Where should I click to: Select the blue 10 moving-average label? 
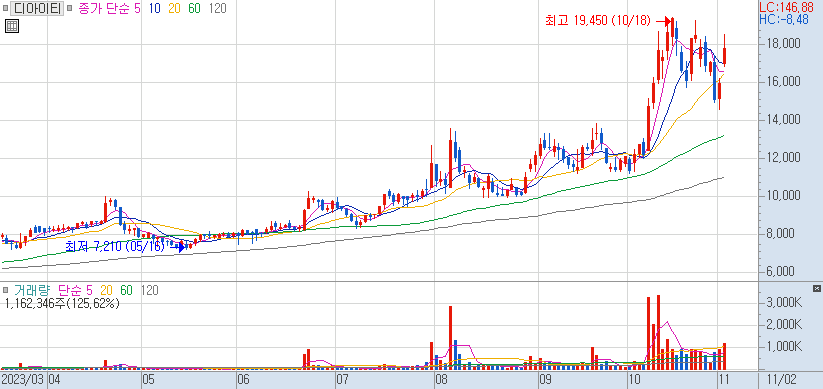[x=155, y=8]
